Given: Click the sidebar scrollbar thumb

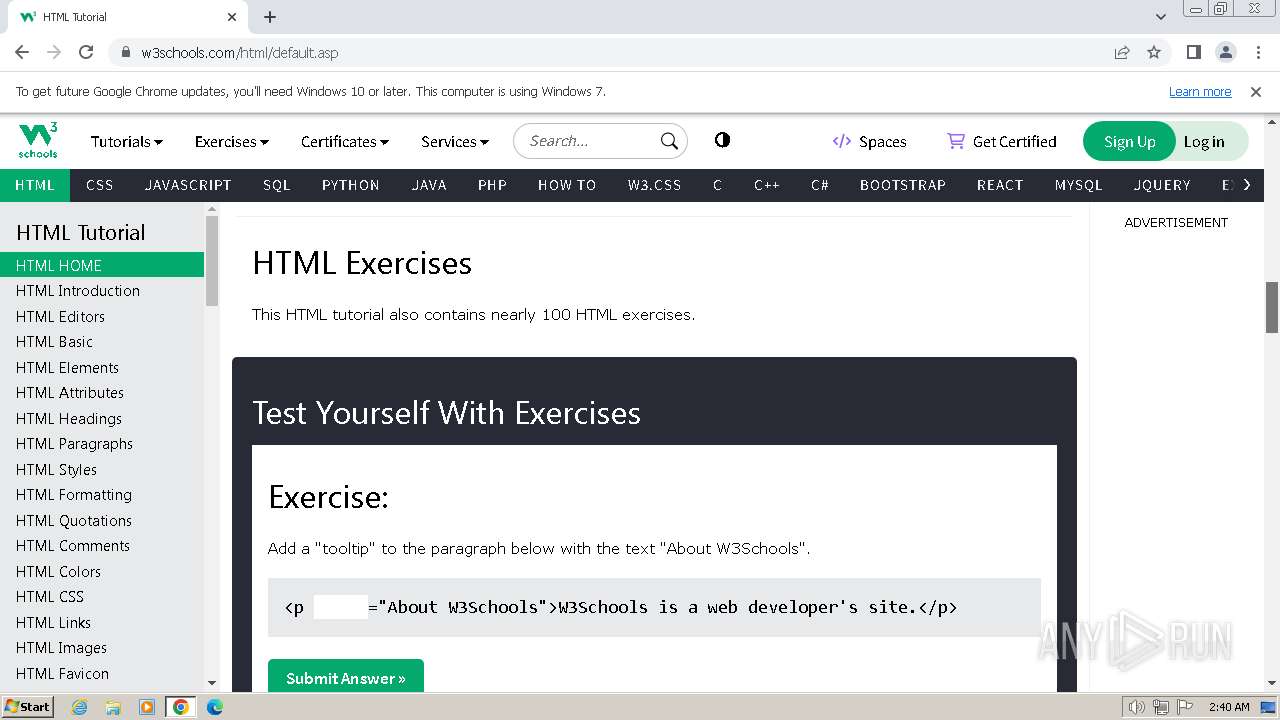Looking at the screenshot, I should tap(211, 261).
